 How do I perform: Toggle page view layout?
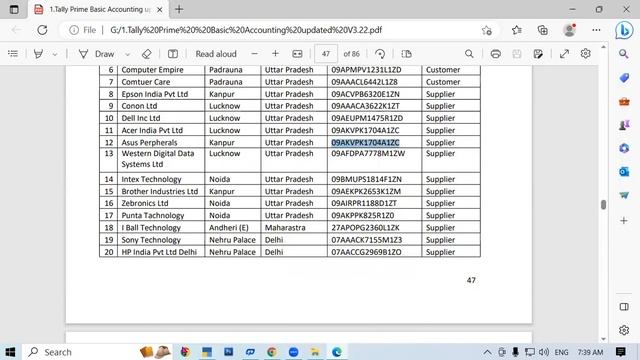click(407, 53)
